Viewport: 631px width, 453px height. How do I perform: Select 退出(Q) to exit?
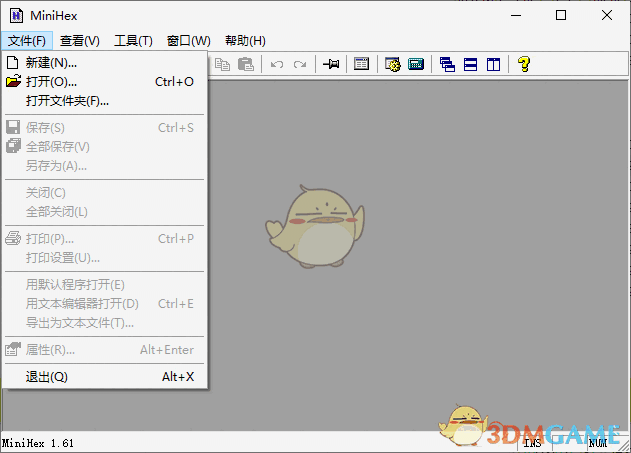105,377
